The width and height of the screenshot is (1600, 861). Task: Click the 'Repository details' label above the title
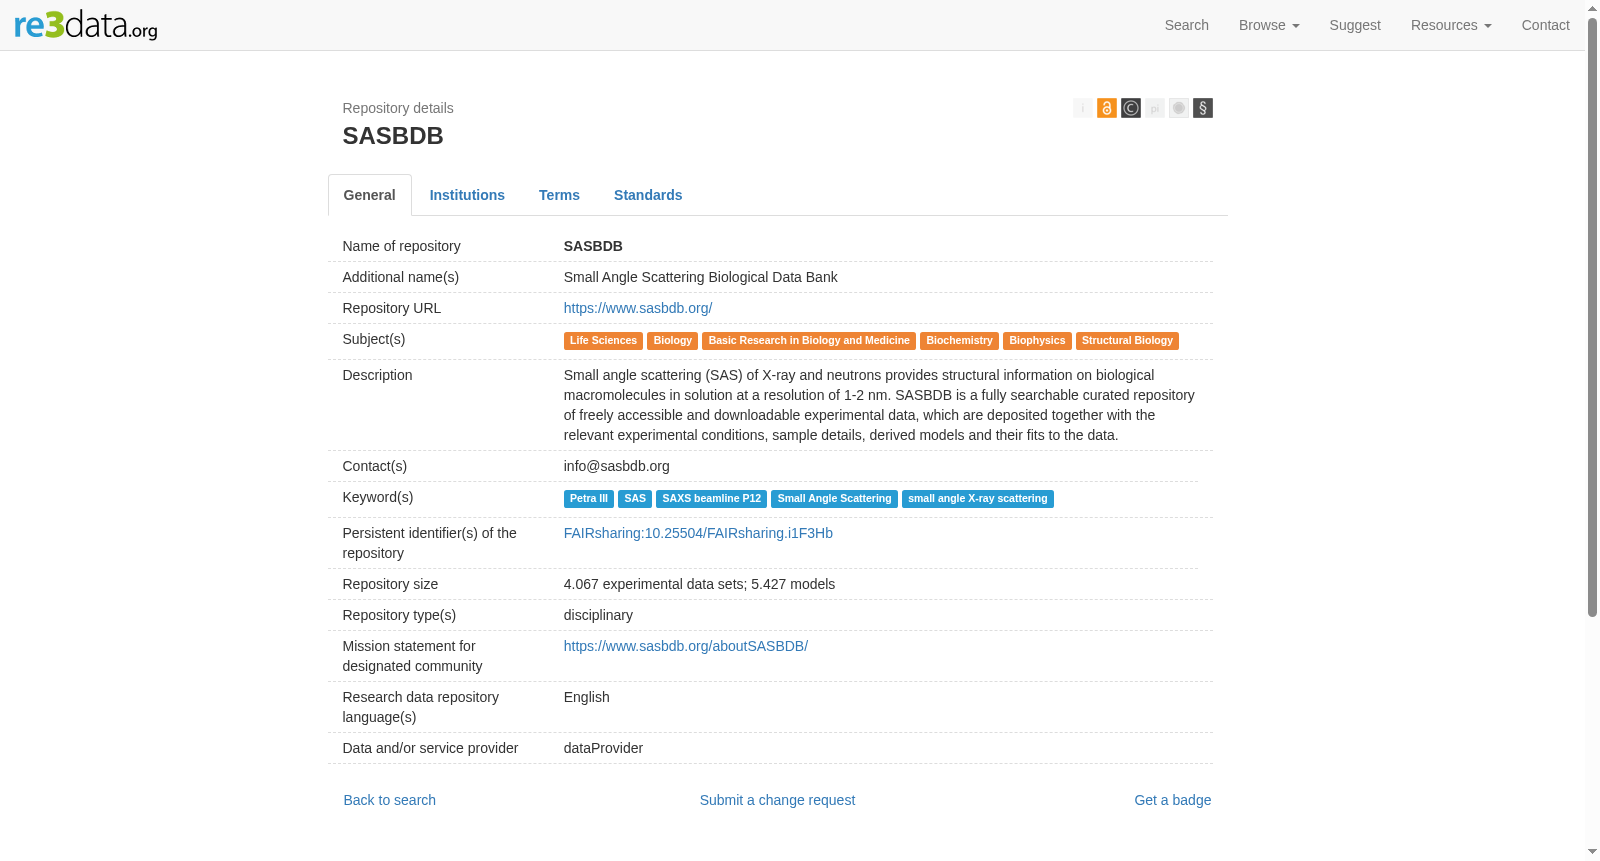point(398,108)
